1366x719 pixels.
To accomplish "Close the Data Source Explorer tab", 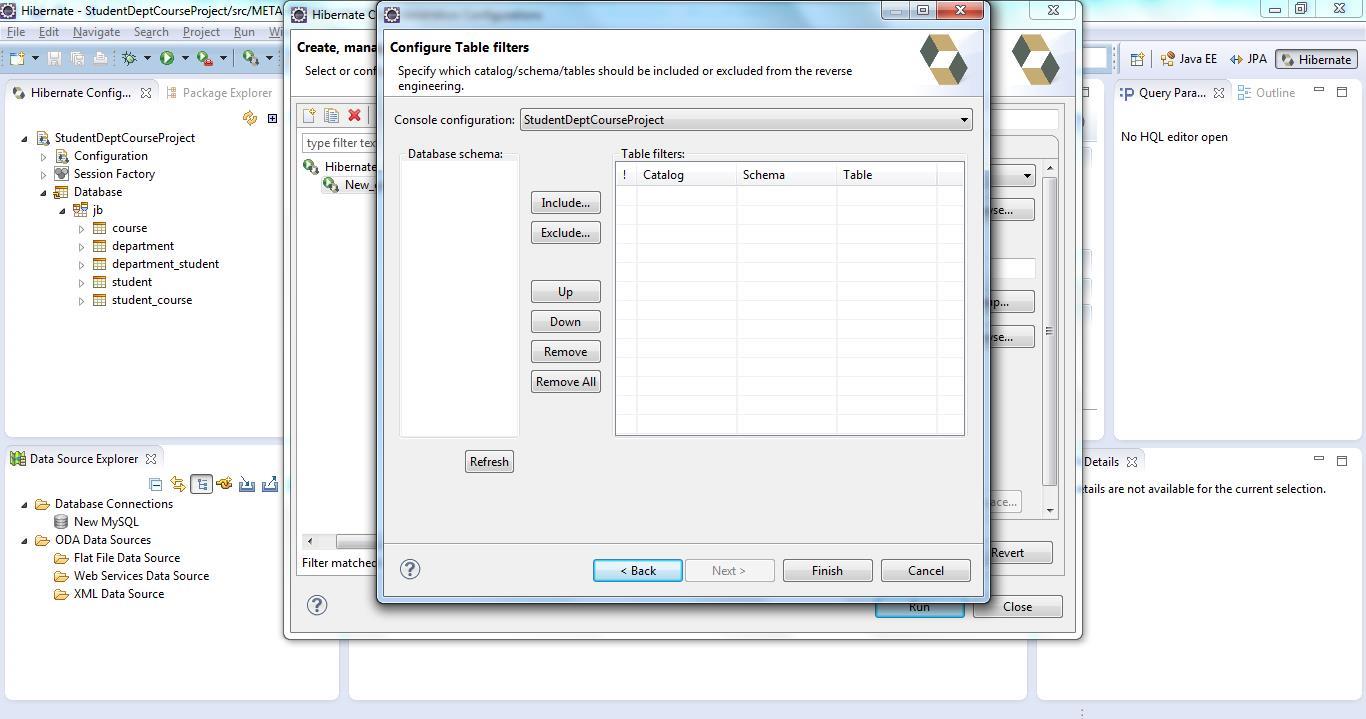I will pos(151,459).
